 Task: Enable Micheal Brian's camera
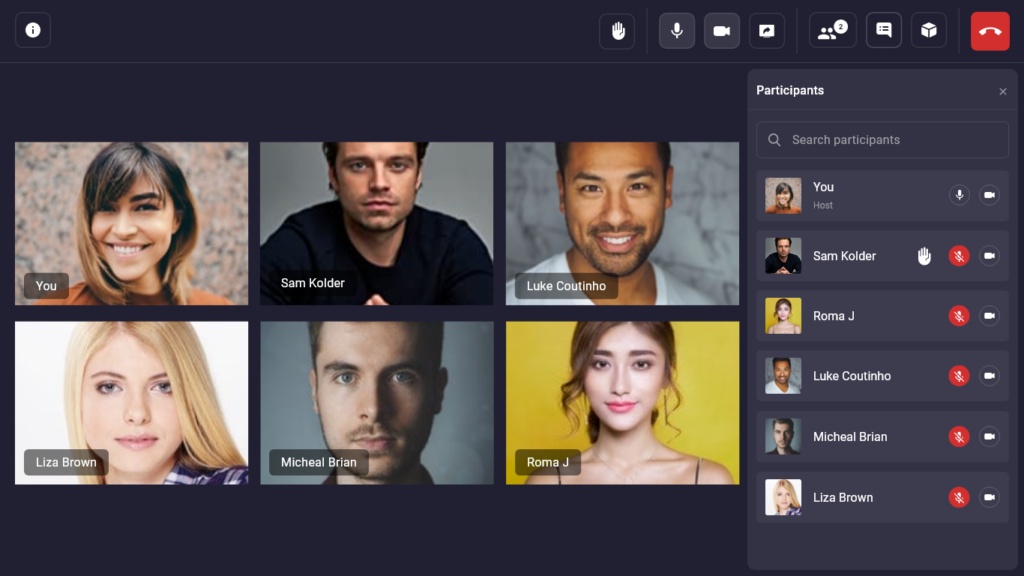point(989,437)
